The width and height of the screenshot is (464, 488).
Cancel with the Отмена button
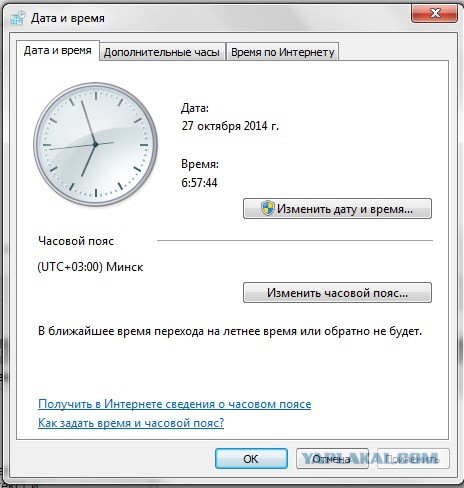click(x=332, y=459)
